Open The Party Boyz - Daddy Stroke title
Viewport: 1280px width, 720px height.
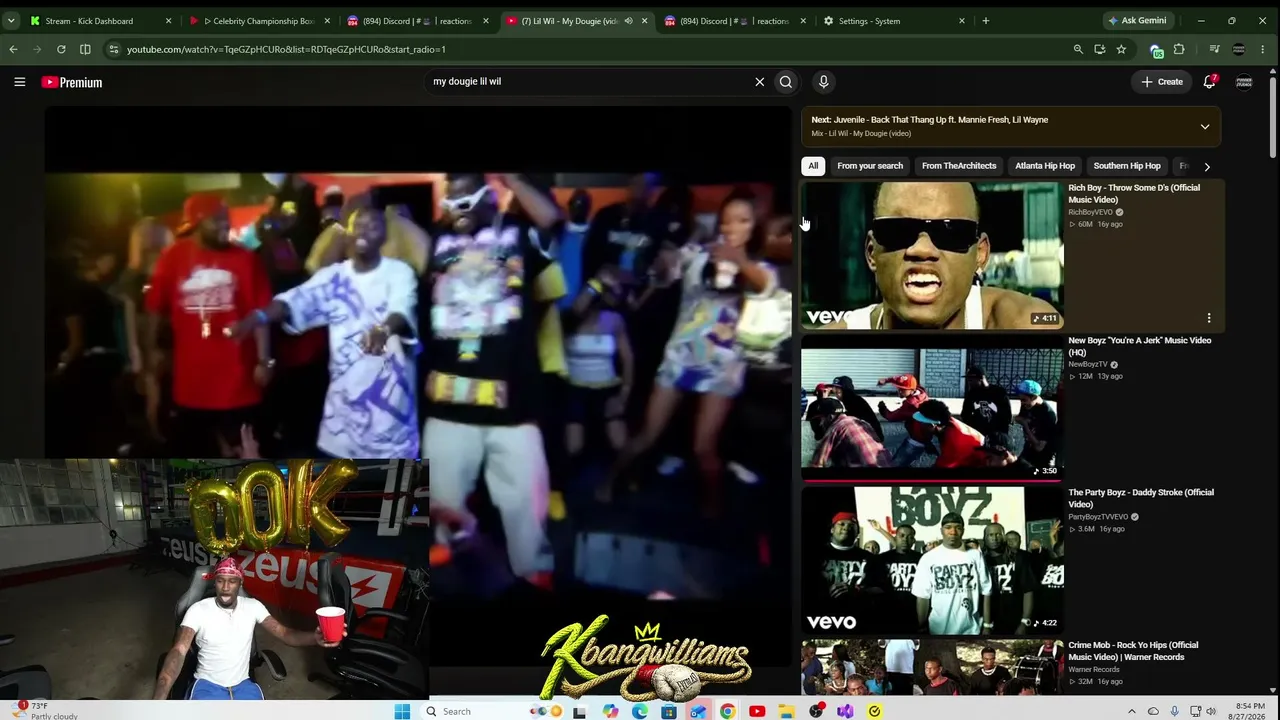point(1141,498)
